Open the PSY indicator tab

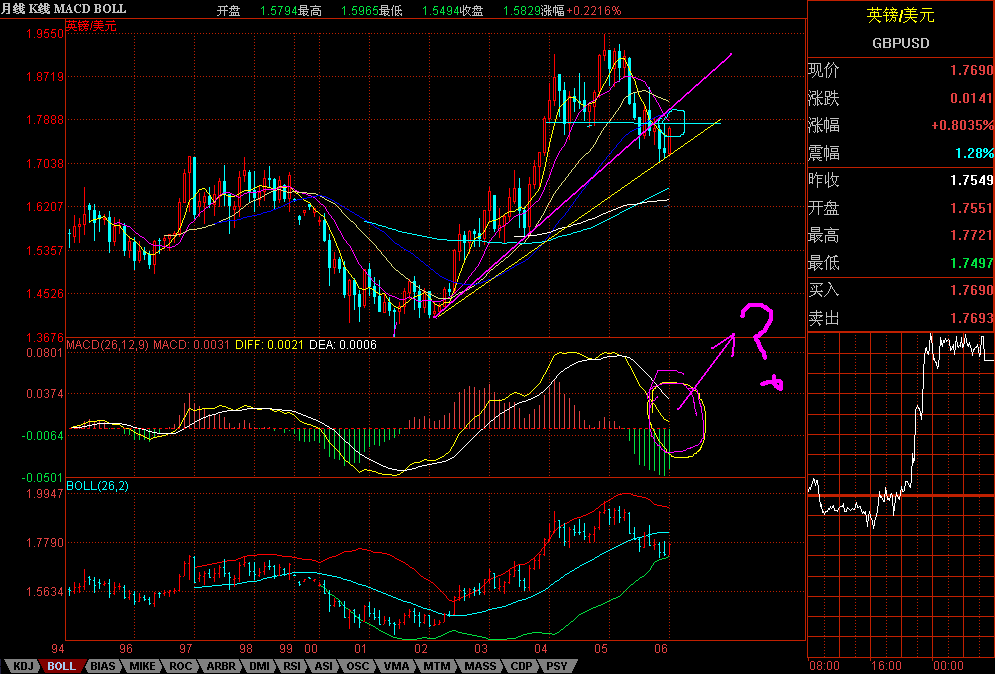[557, 666]
